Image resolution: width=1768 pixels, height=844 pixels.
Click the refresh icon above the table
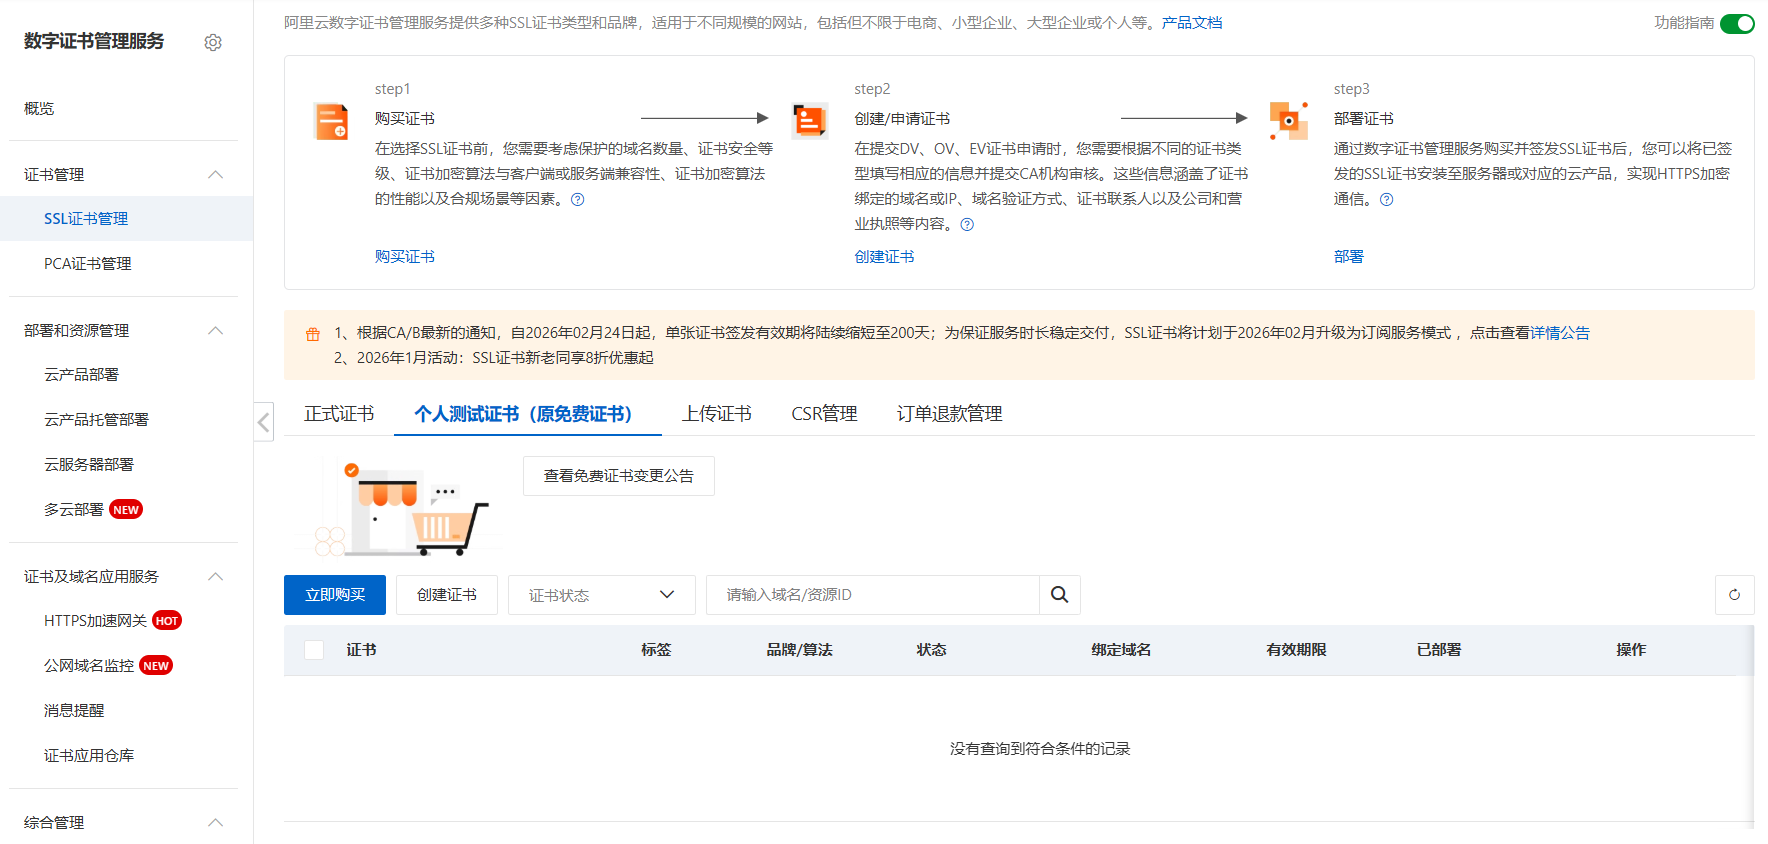pyautogui.click(x=1734, y=595)
